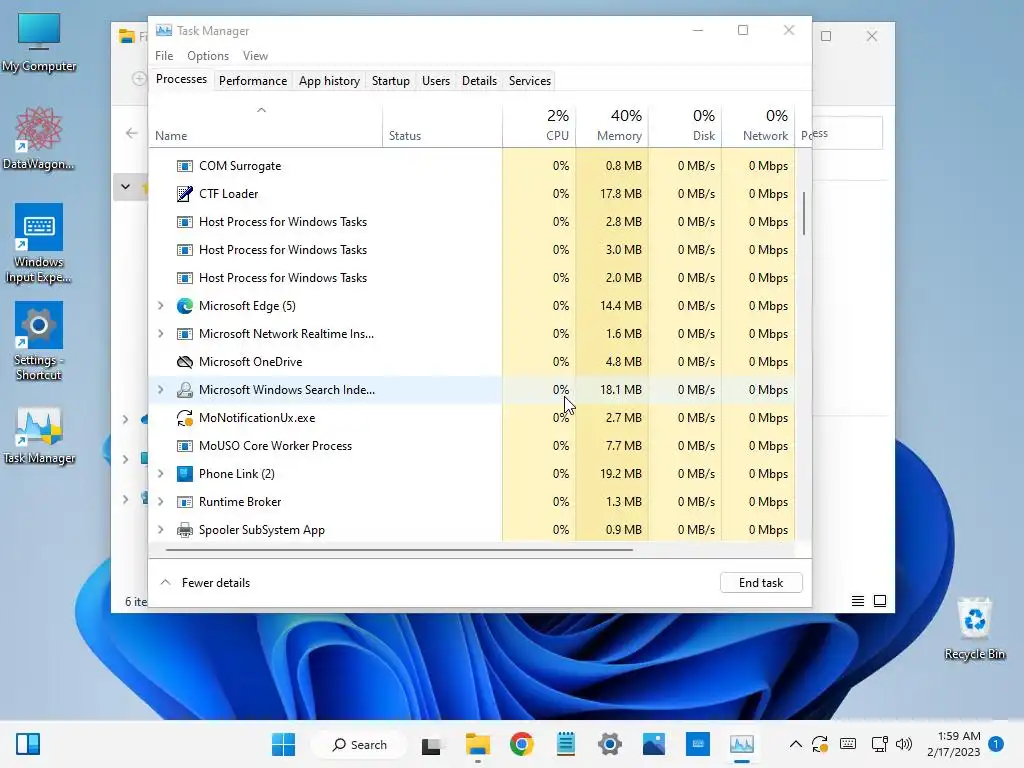This screenshot has height=768, width=1024.
Task: Sort processes by Network column
Action: coord(758,125)
